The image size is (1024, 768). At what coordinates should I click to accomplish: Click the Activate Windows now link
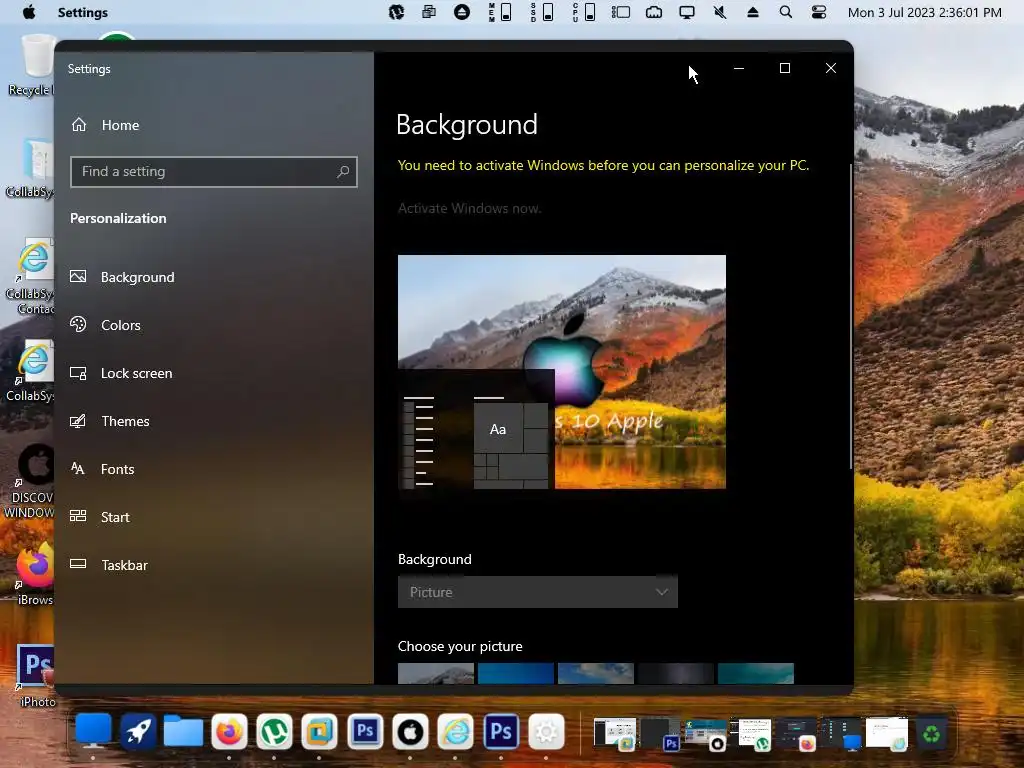(469, 208)
